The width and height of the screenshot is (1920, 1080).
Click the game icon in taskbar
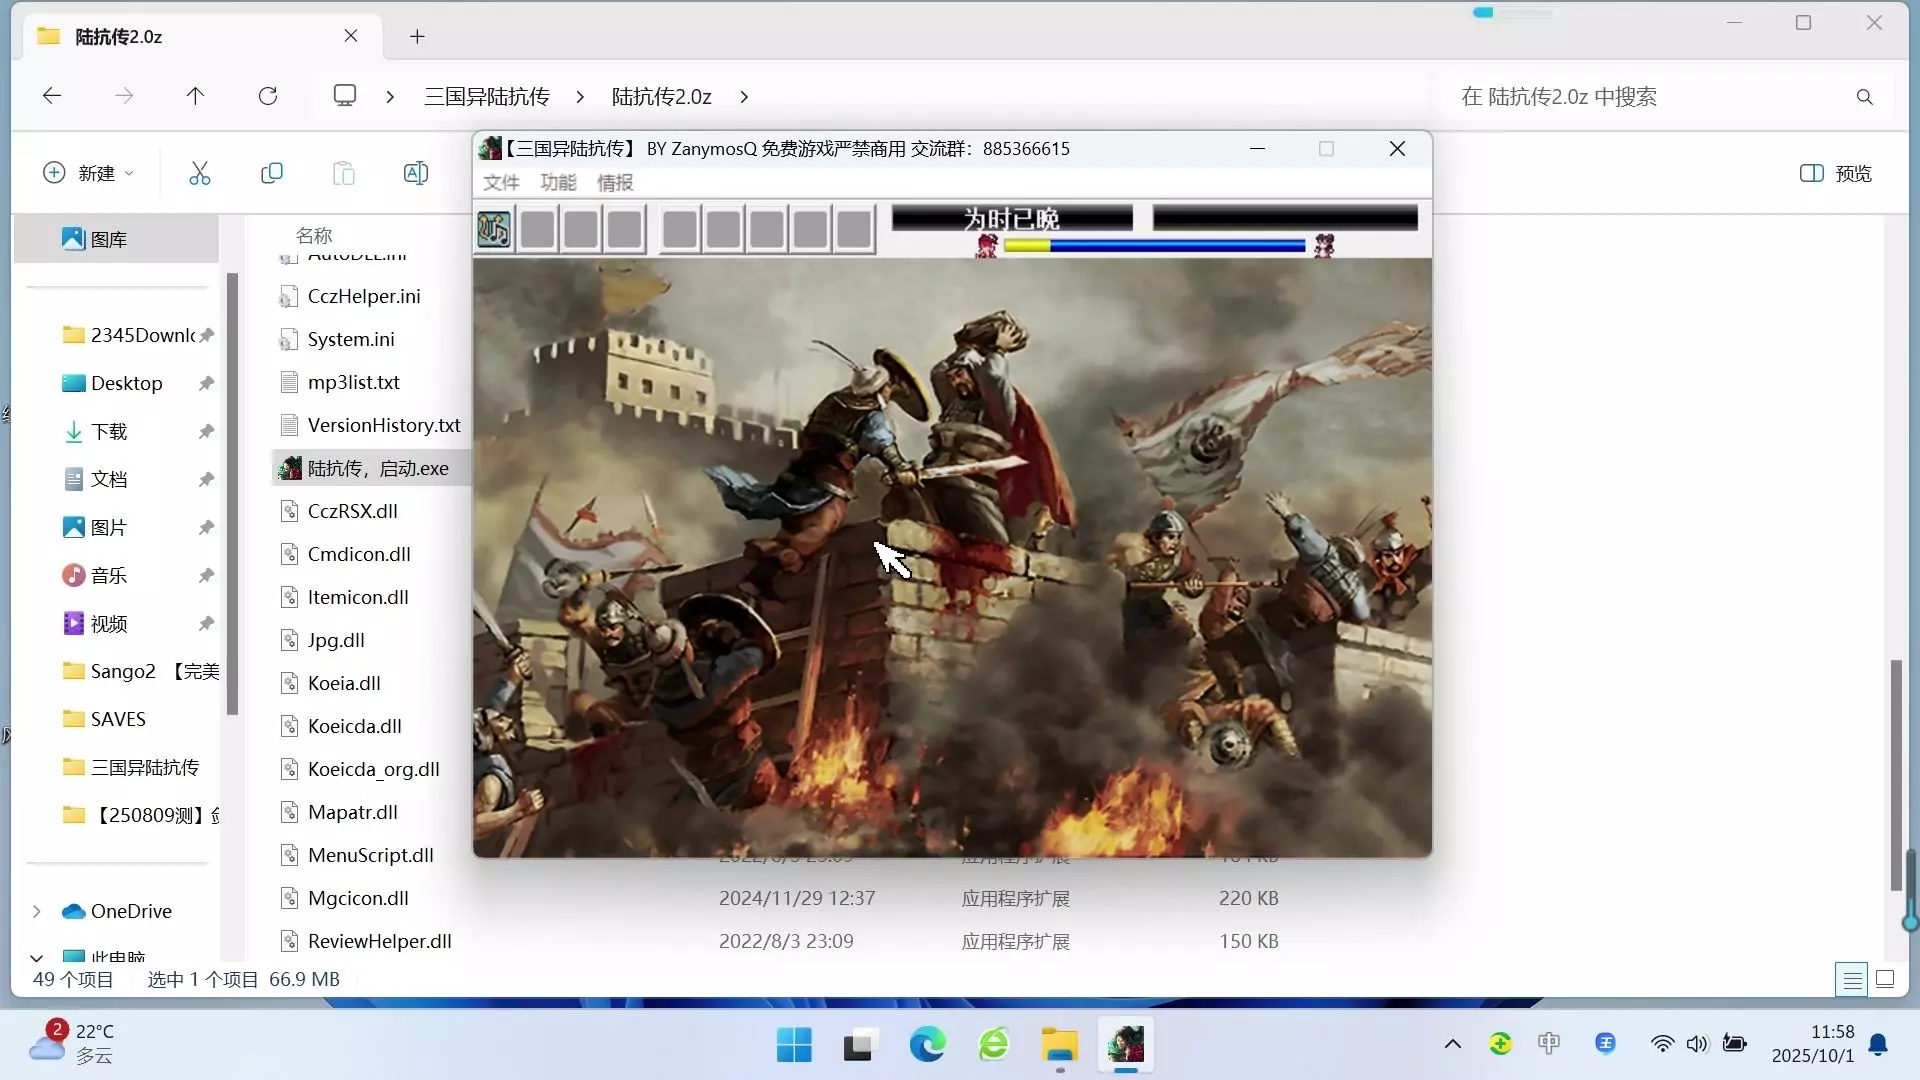point(1126,1045)
